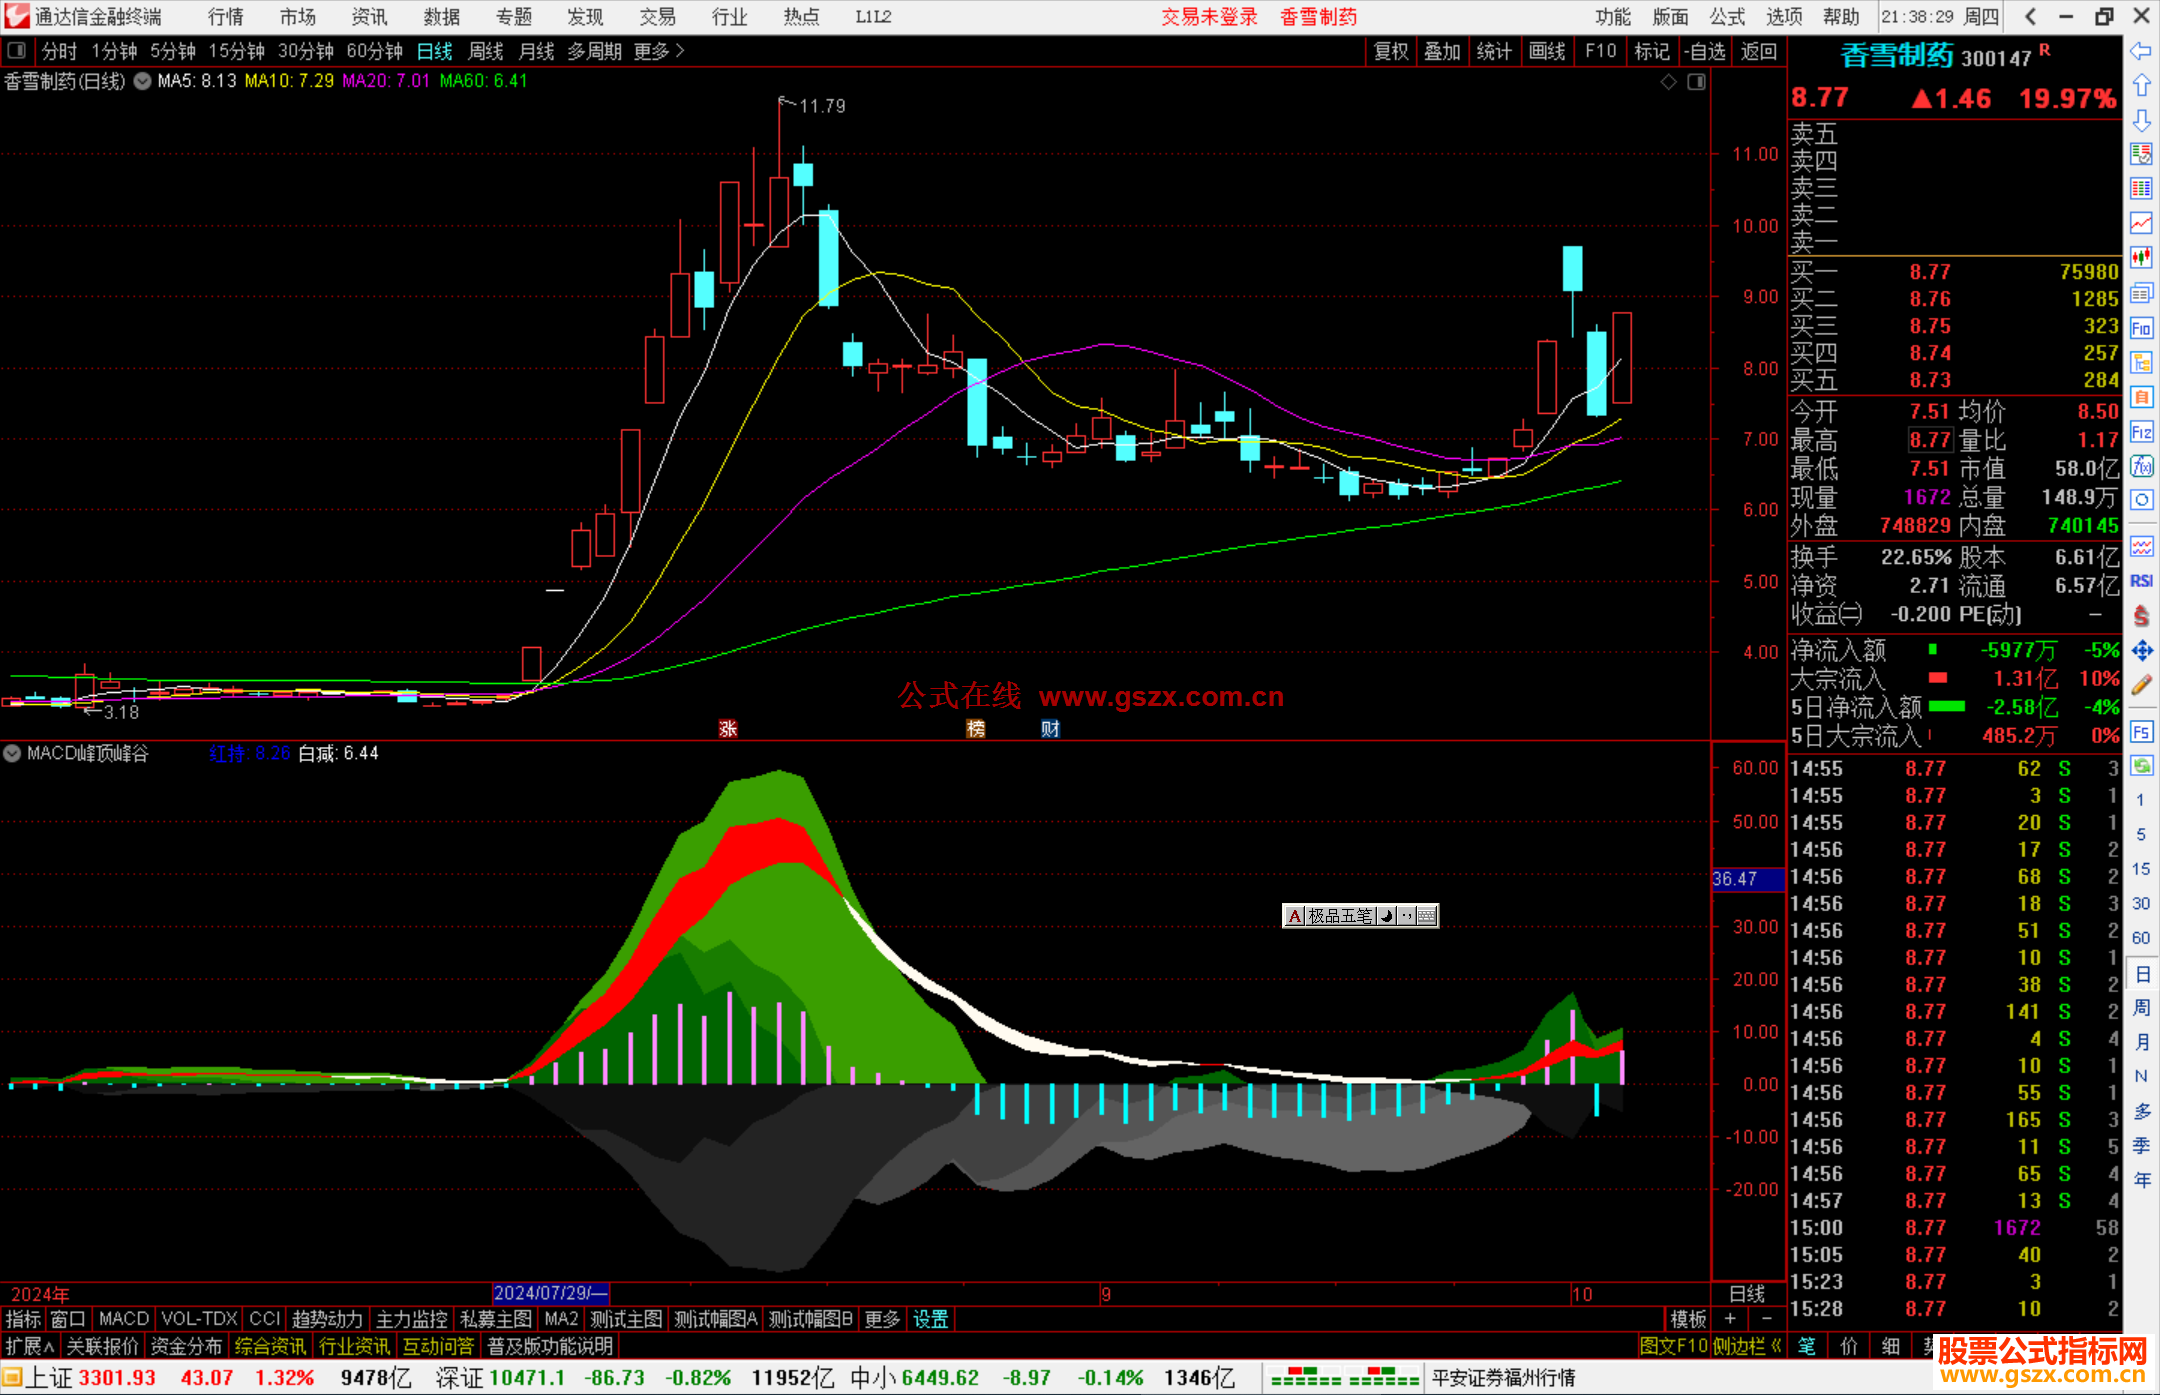Open the 行情 menu
The image size is (2160, 1395).
[226, 16]
